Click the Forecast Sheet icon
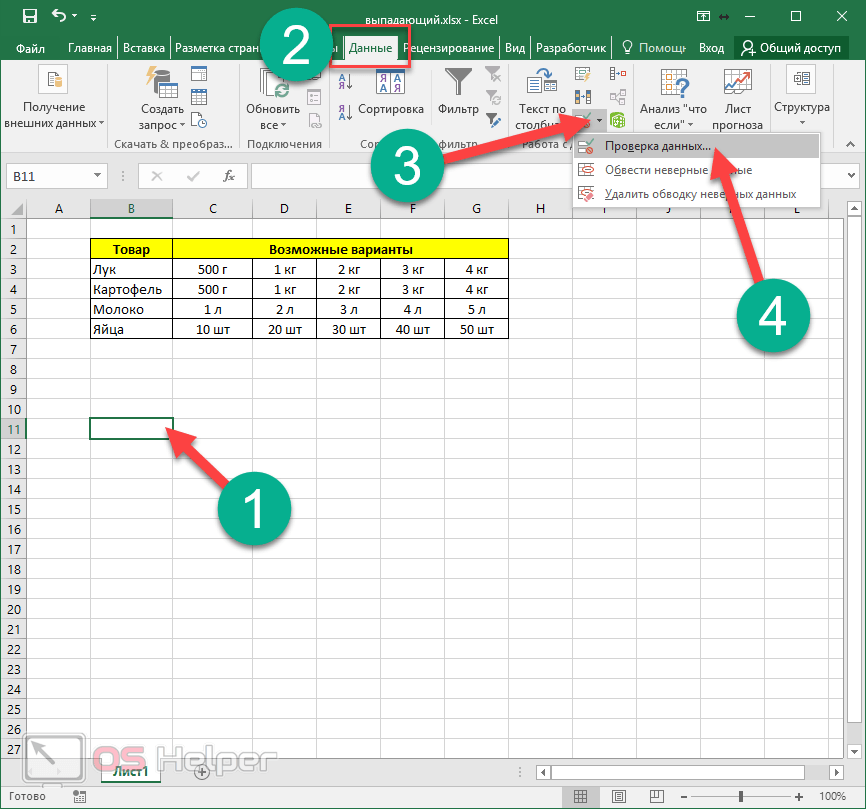 (737, 84)
